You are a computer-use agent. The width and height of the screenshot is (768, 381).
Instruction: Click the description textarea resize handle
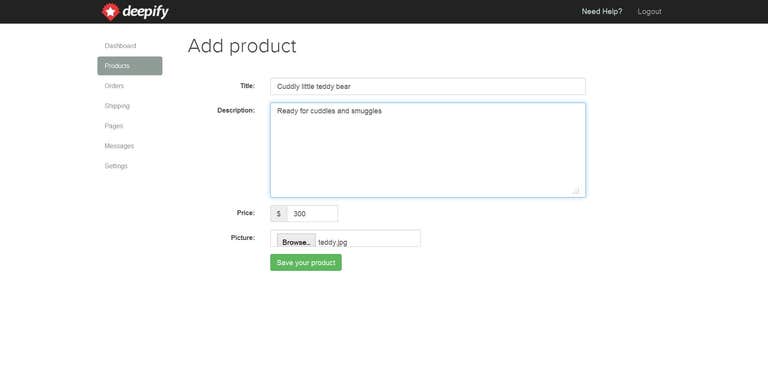coord(576,190)
